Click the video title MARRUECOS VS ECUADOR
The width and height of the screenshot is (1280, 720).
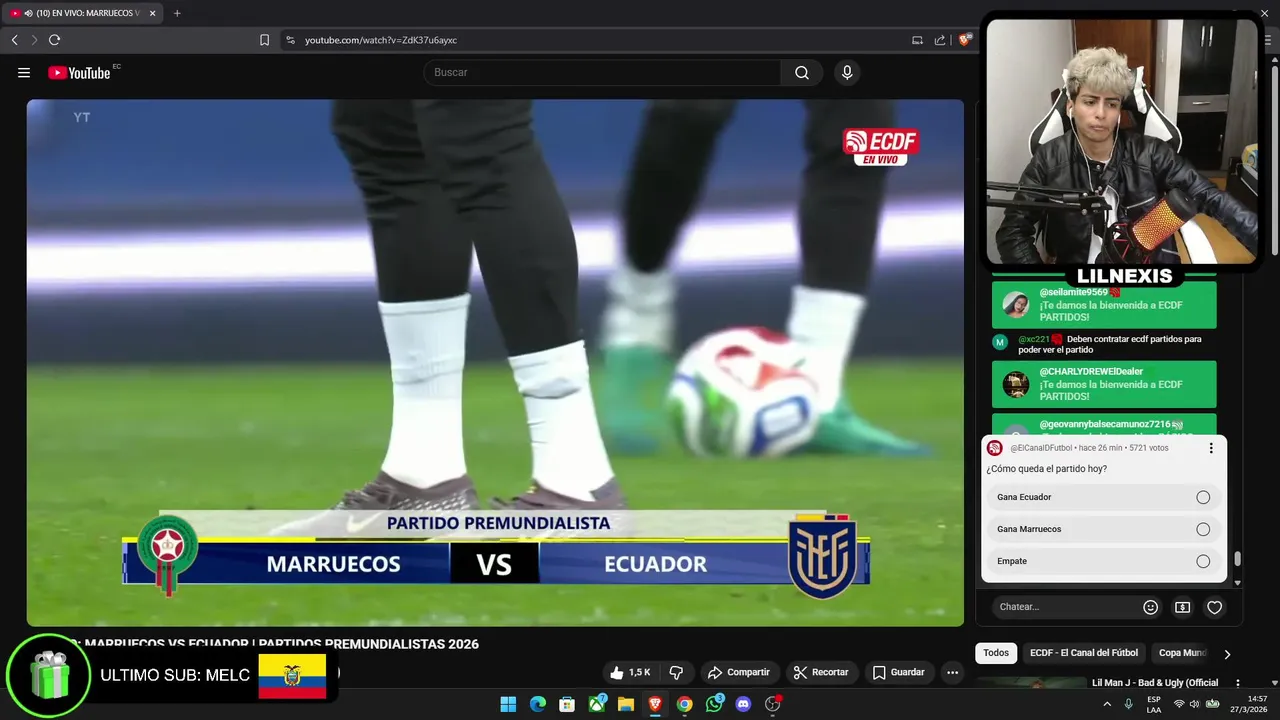click(x=282, y=644)
